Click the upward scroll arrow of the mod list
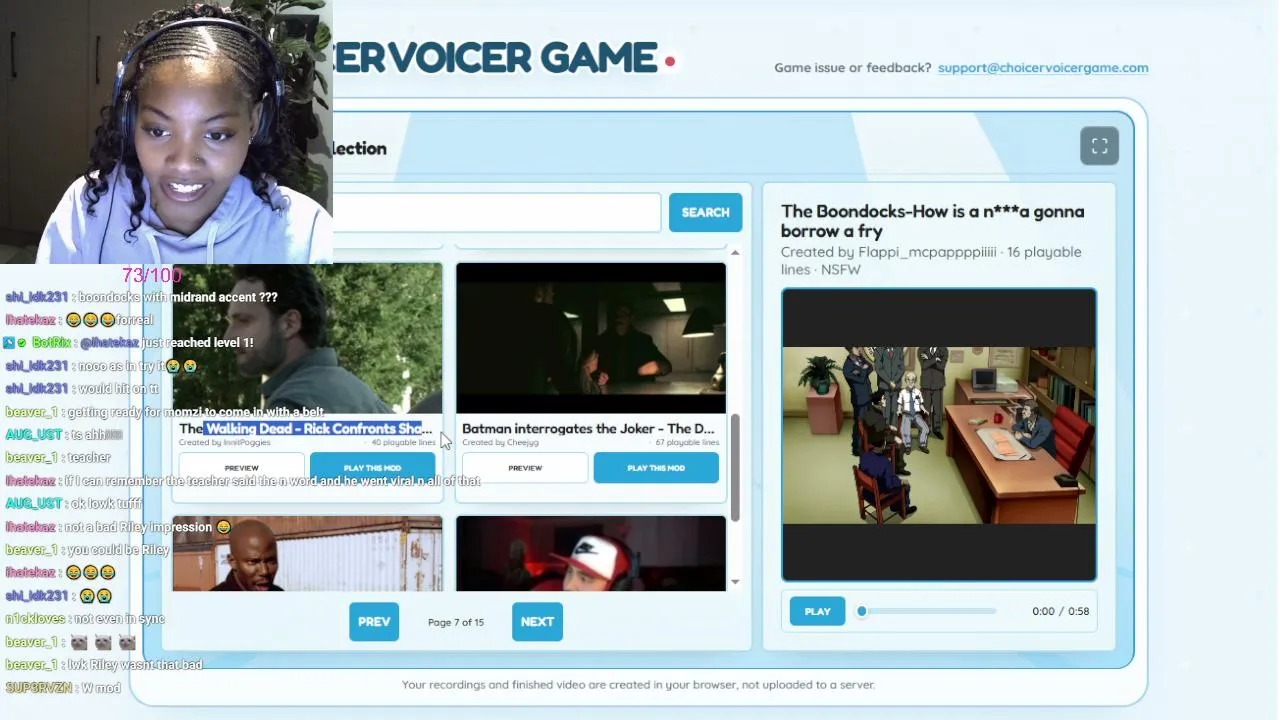This screenshot has width=1280, height=720. pos(735,253)
